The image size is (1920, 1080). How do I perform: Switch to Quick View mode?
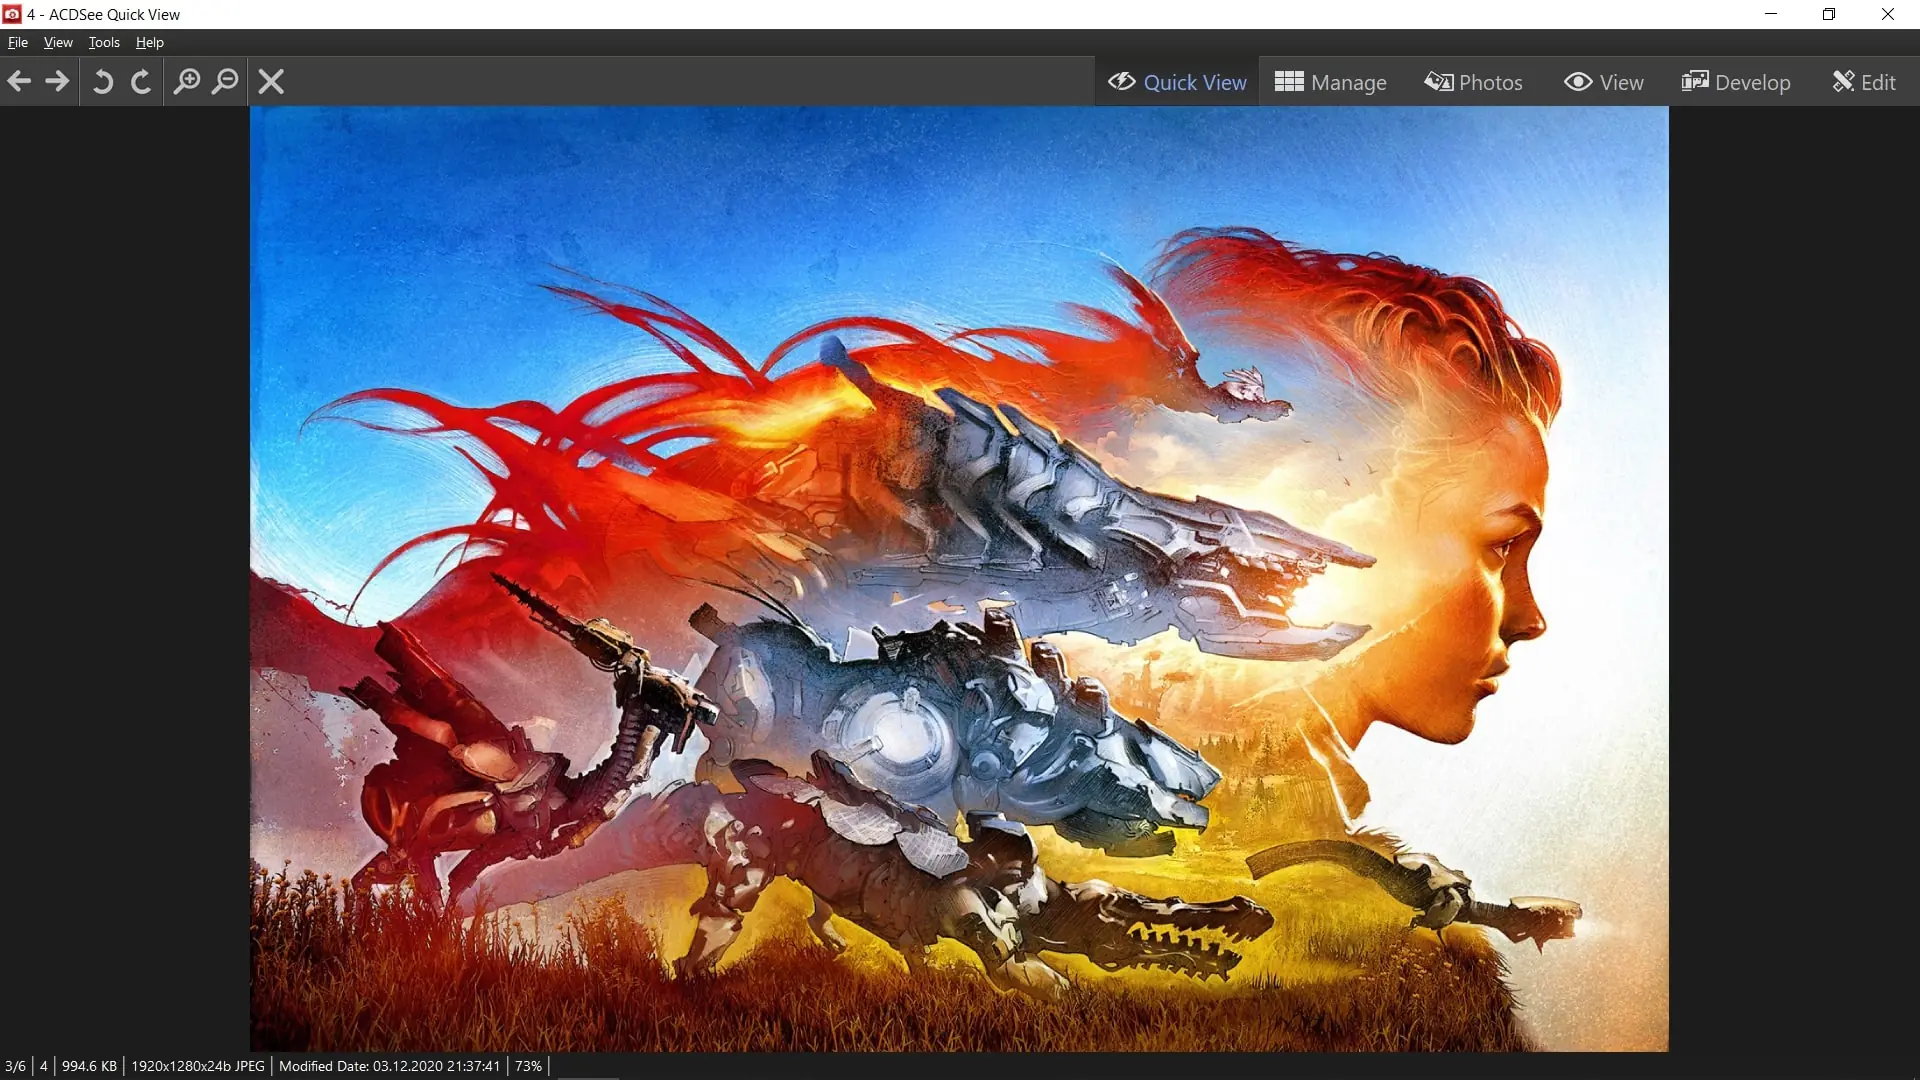click(x=1177, y=82)
